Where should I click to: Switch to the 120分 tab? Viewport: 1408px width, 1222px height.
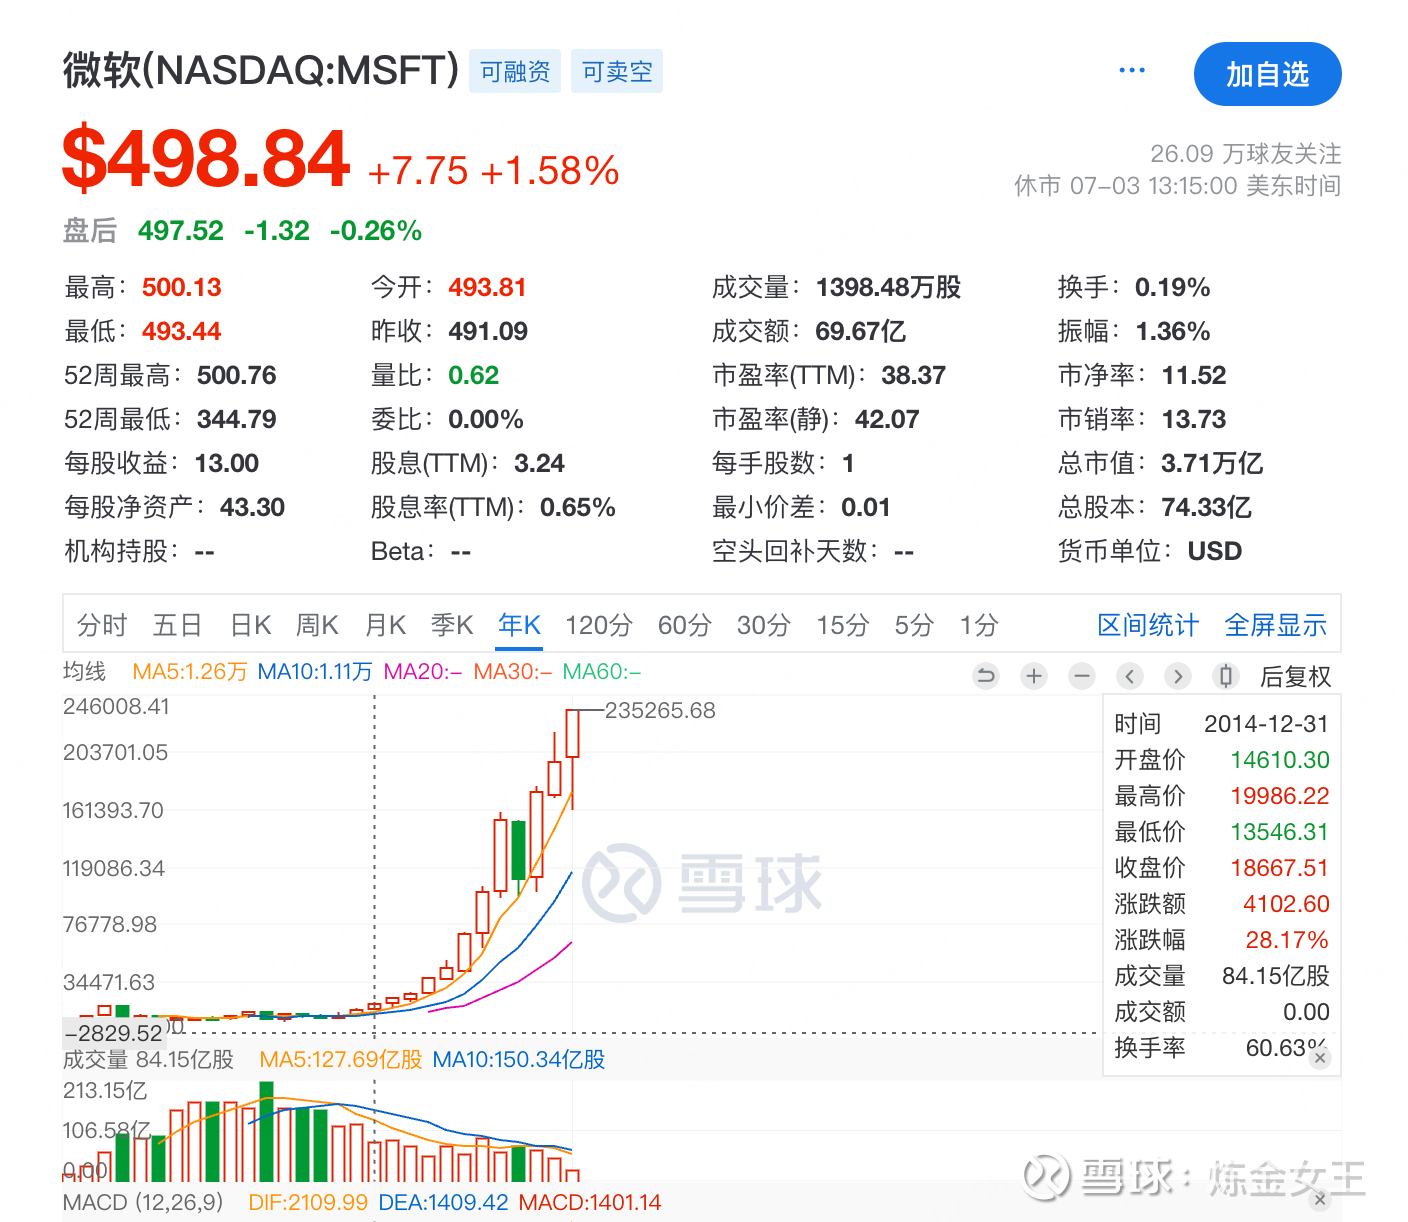click(x=599, y=626)
